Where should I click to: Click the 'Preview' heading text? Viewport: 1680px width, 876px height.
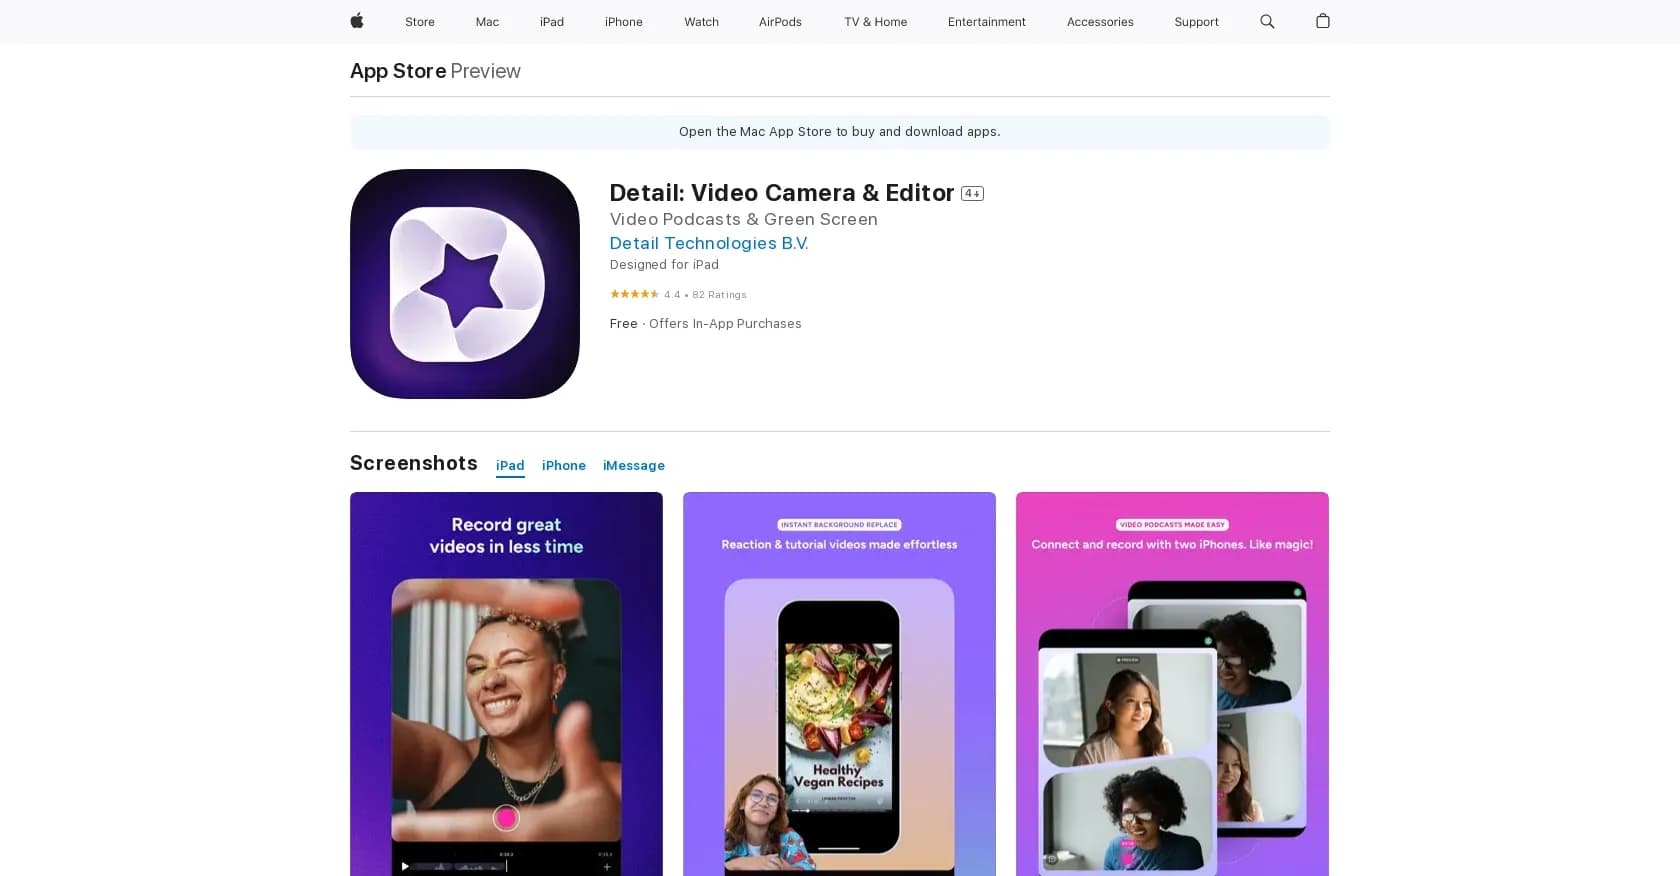tap(485, 71)
